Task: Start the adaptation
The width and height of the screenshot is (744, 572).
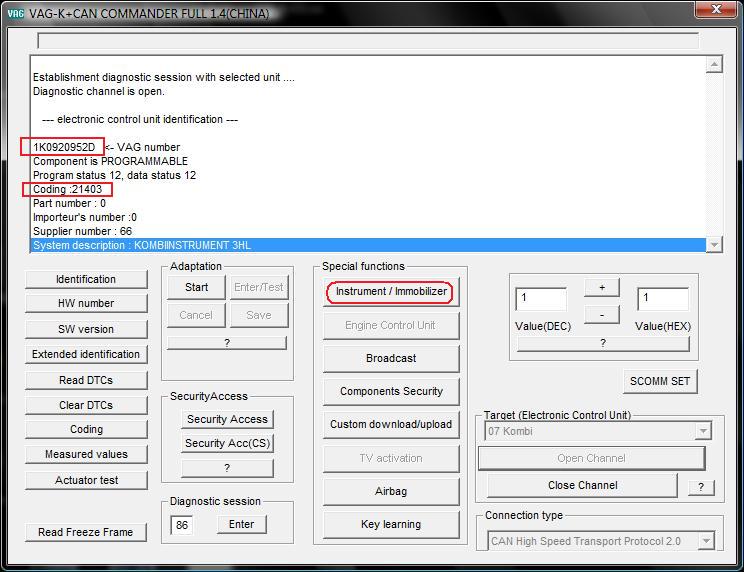Action: pyautogui.click(x=196, y=287)
